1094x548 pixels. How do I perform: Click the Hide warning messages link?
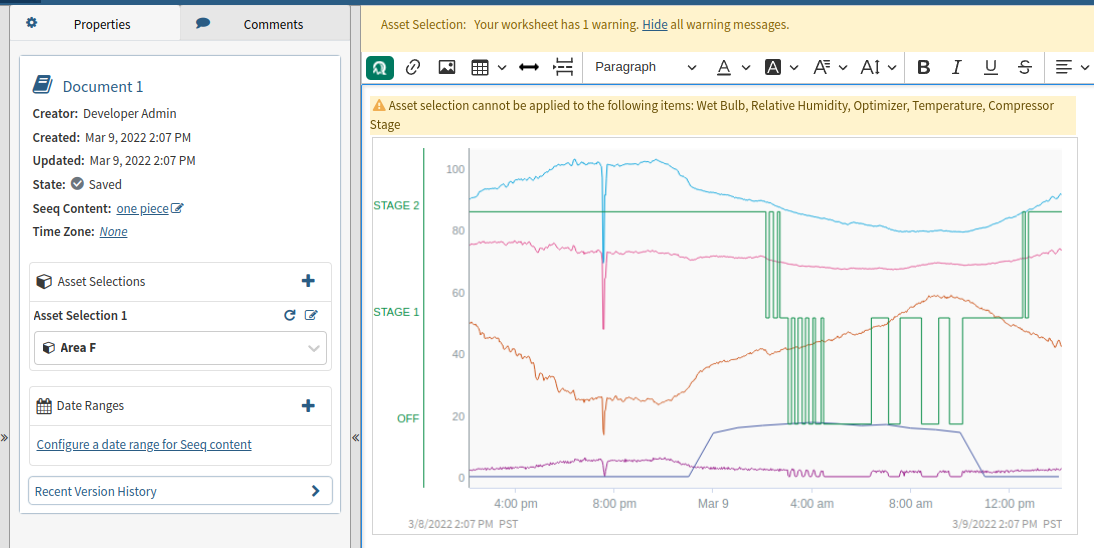[x=655, y=24]
